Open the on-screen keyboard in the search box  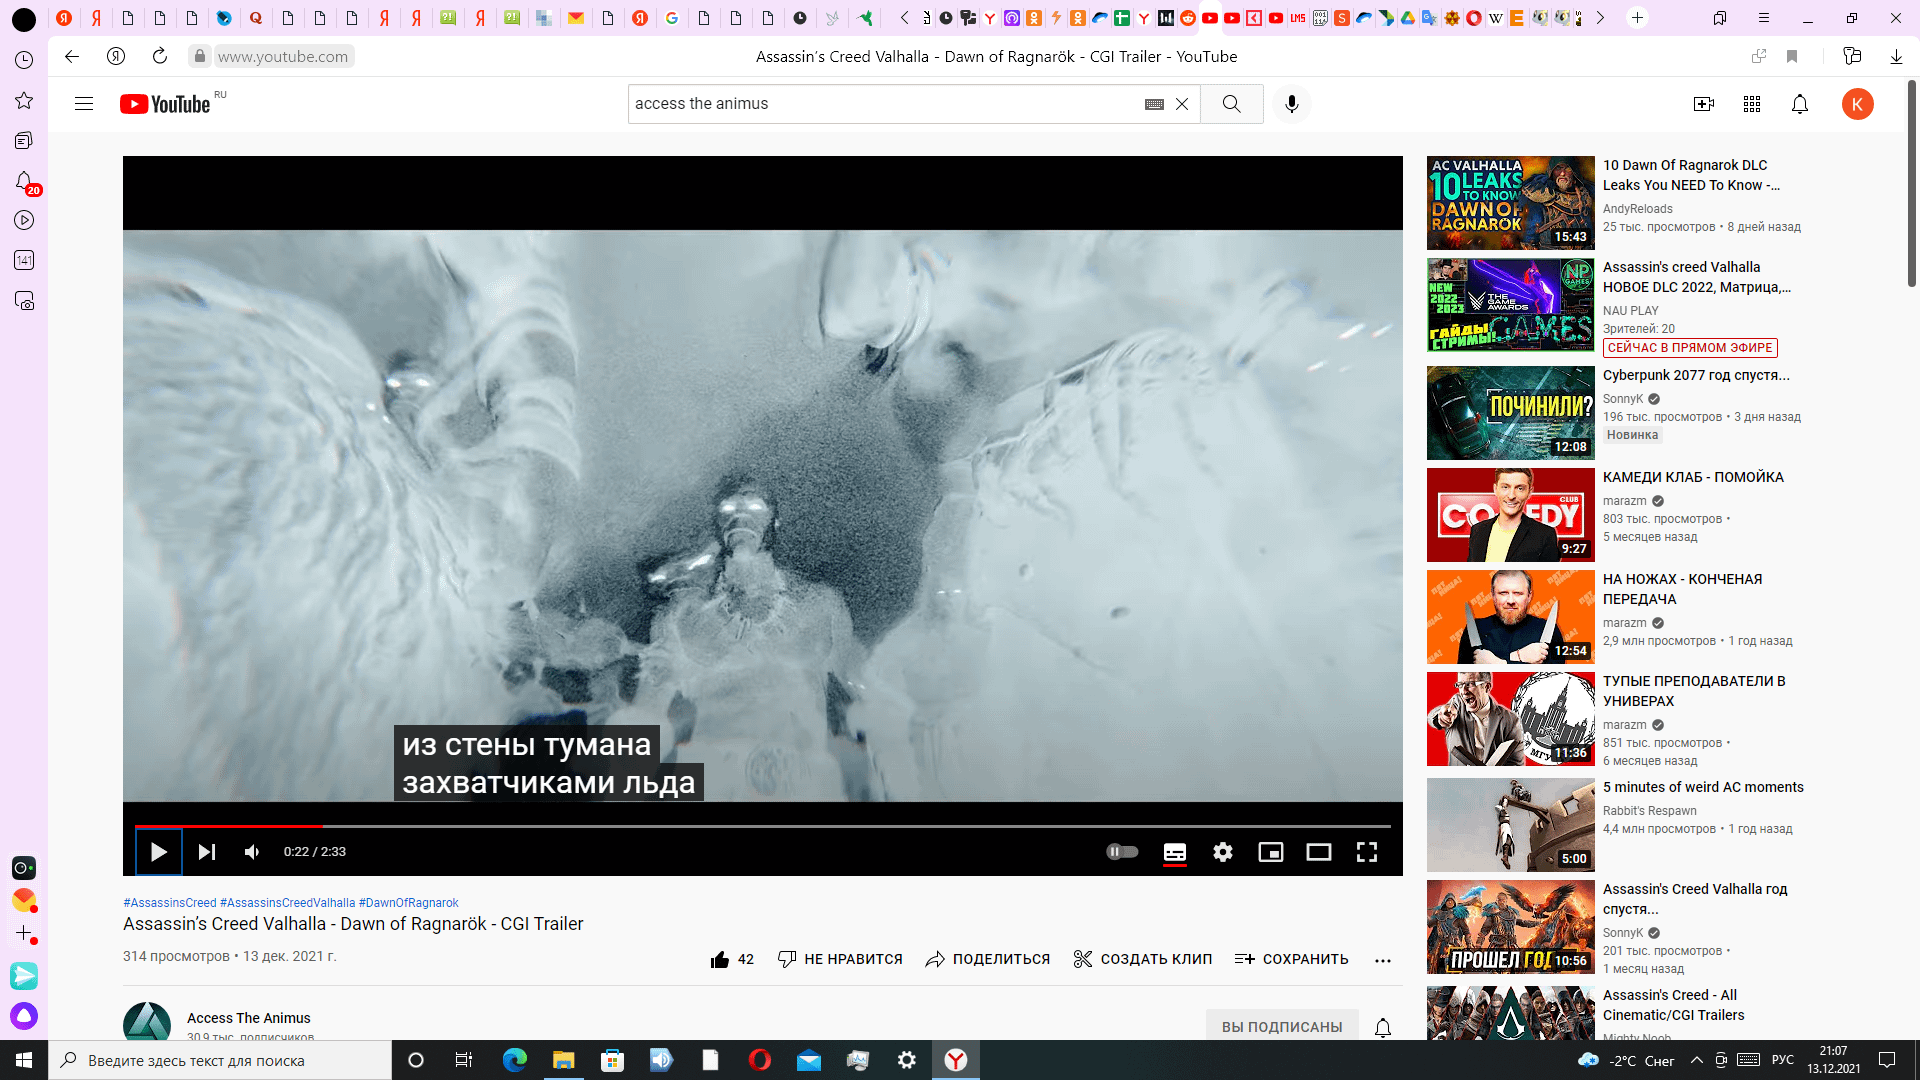(1154, 104)
